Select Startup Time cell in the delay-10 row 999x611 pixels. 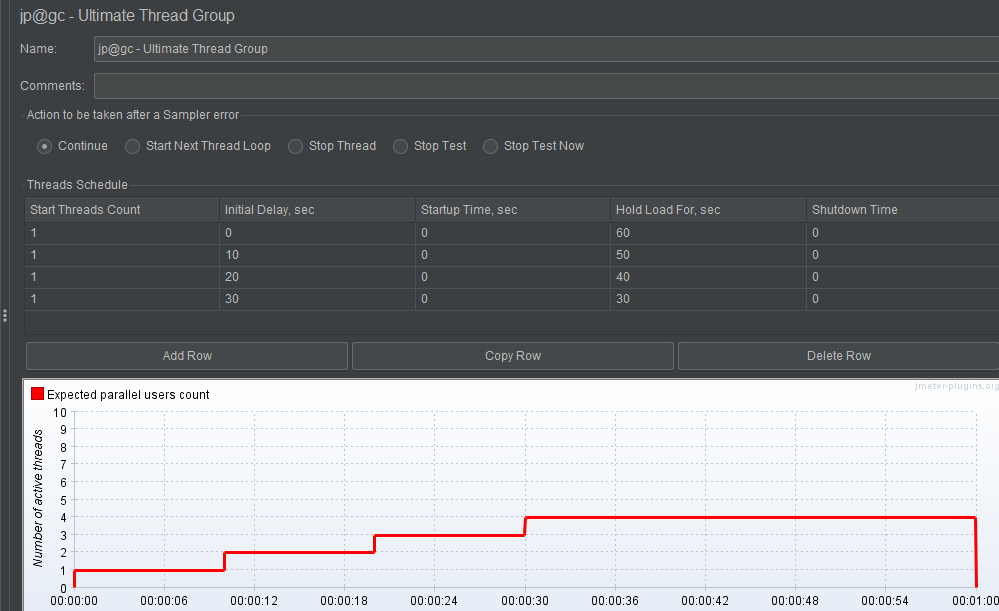tap(513, 255)
